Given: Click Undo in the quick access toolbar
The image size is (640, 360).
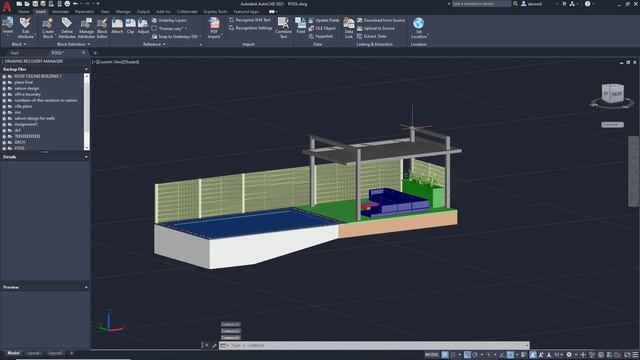Looking at the screenshot, I should pos(76,4).
